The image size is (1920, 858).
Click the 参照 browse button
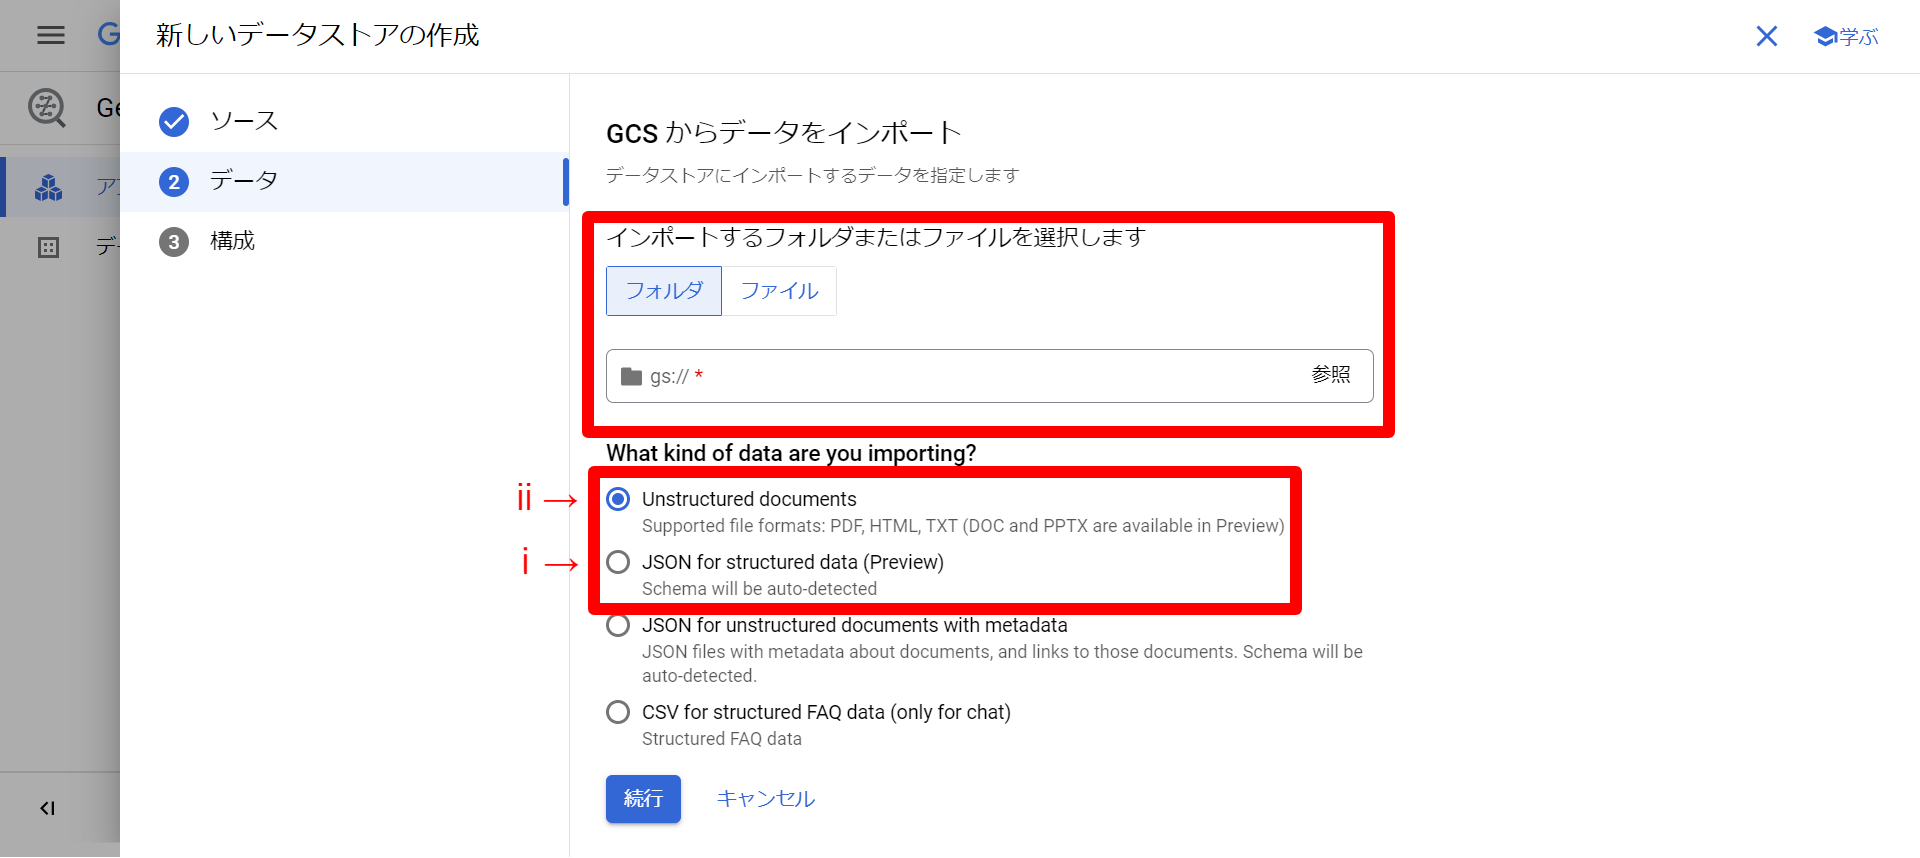pos(1330,375)
